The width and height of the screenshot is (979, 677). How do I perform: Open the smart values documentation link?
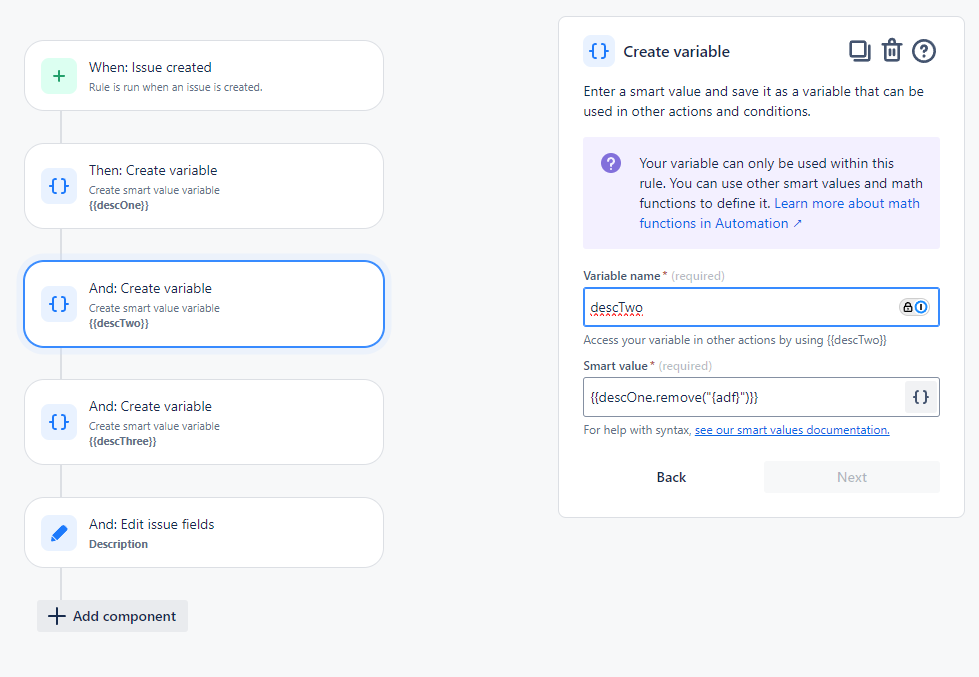pos(792,430)
